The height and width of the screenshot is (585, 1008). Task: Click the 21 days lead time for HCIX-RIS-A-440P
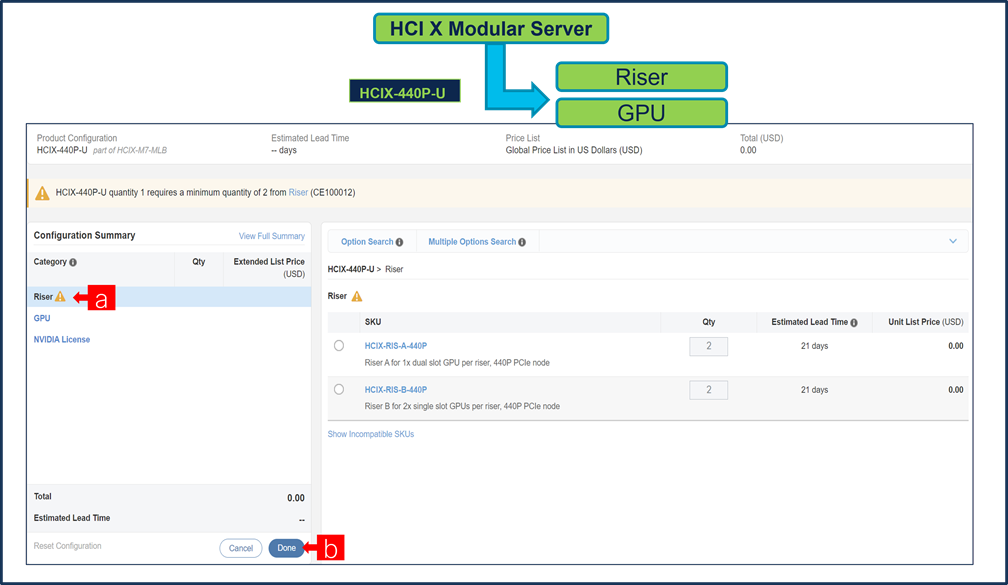point(814,346)
